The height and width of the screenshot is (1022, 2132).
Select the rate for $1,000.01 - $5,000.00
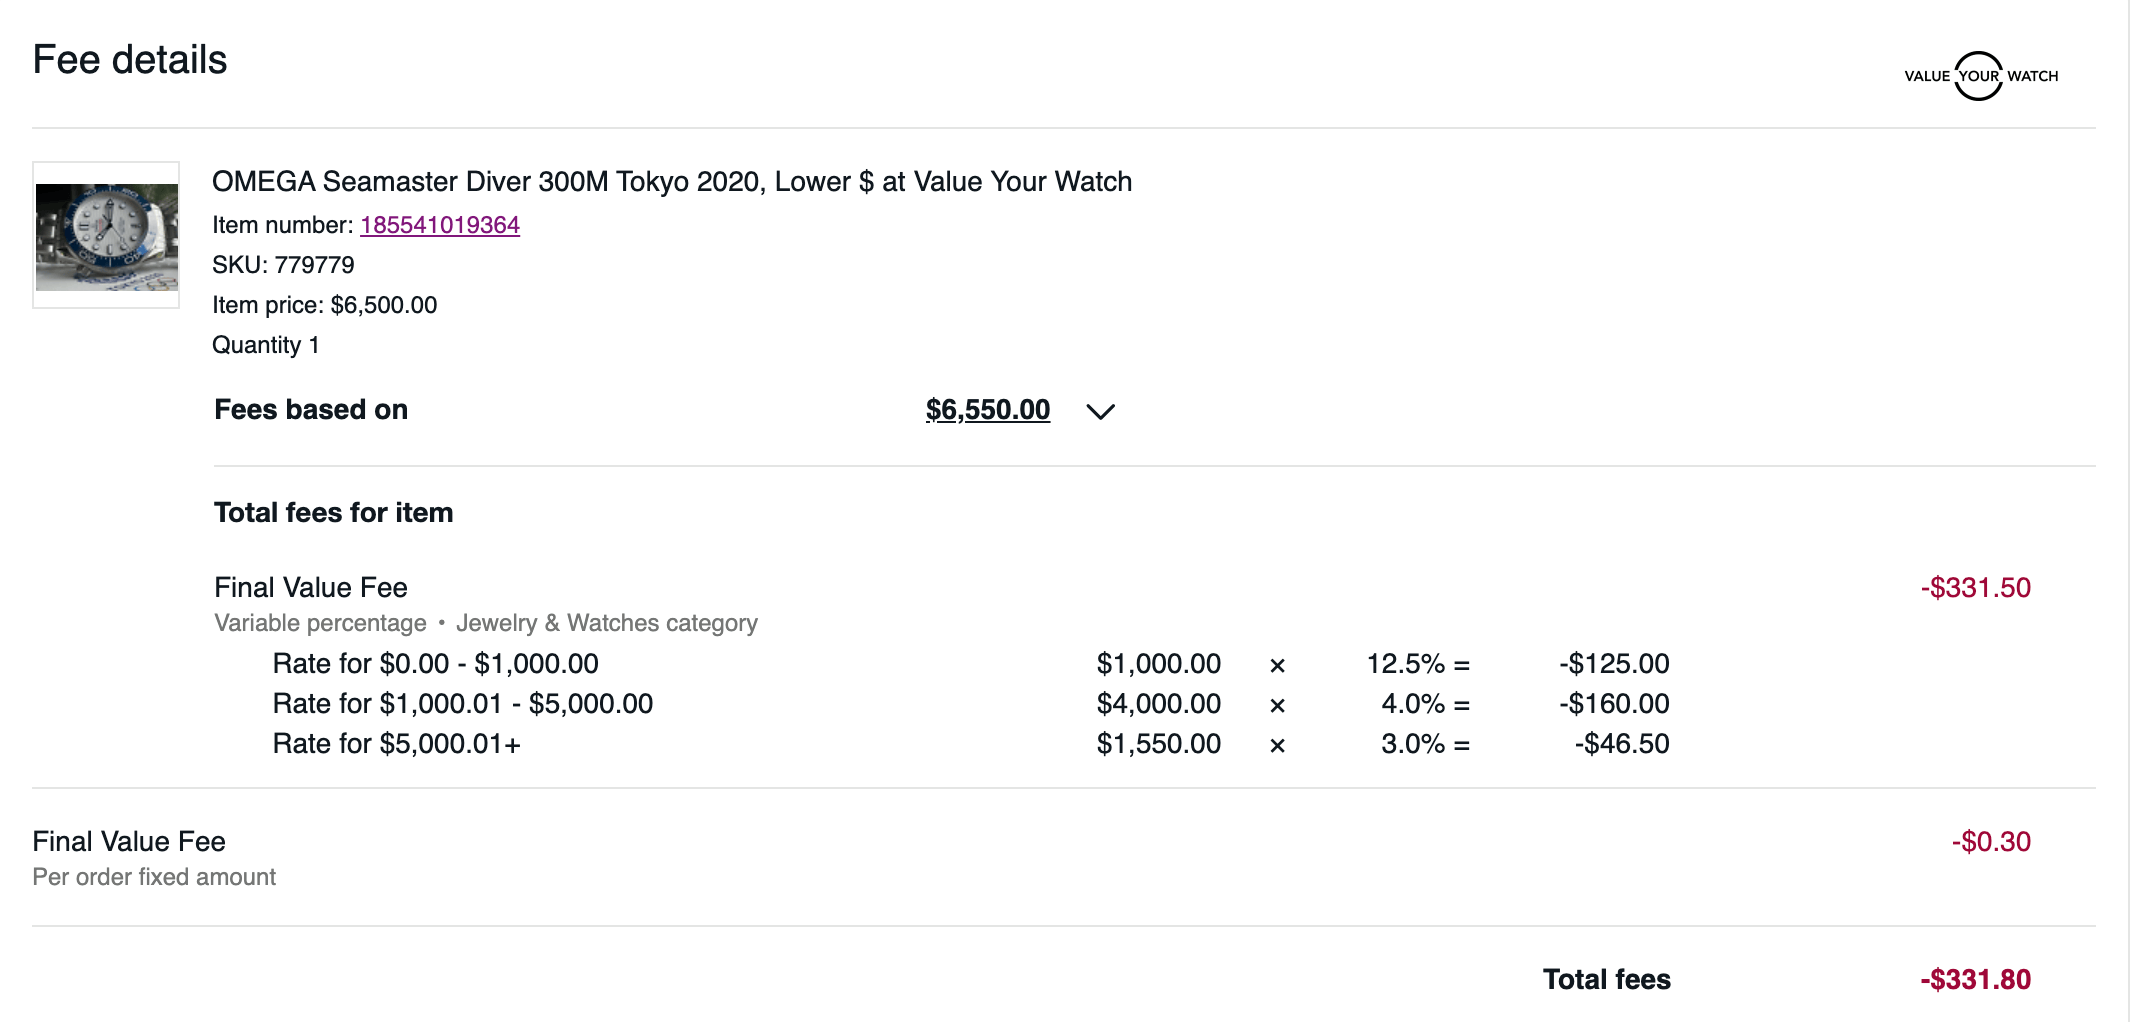pyautogui.click(x=462, y=703)
